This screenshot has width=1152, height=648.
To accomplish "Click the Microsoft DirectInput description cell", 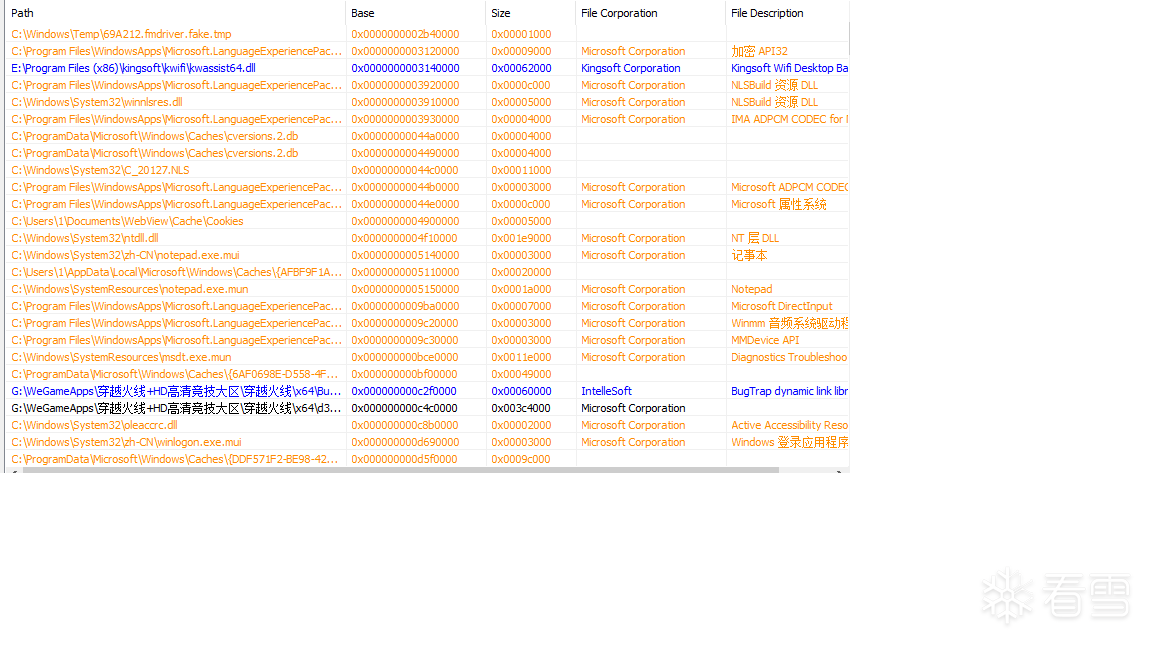I will pos(782,306).
